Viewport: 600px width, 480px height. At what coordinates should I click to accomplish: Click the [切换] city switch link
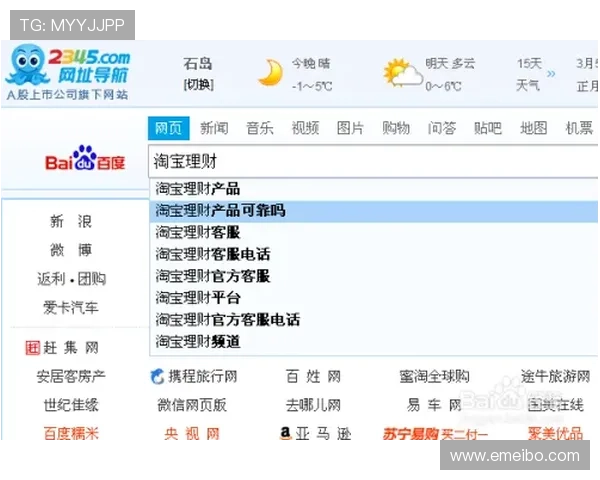point(199,85)
